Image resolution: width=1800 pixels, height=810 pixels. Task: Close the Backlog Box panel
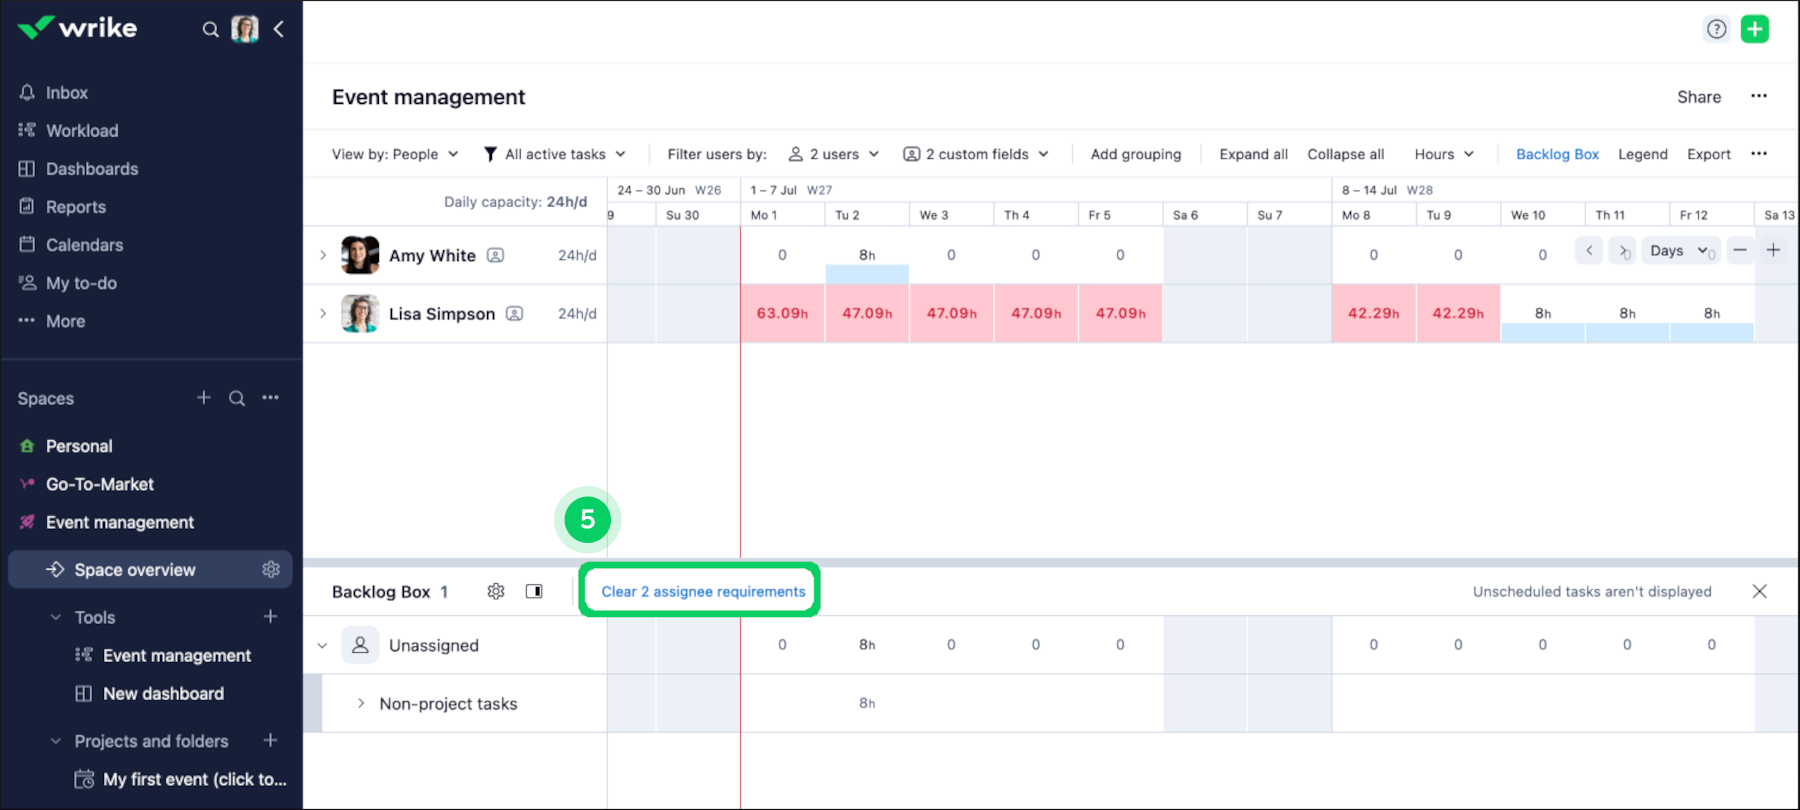click(x=1760, y=591)
